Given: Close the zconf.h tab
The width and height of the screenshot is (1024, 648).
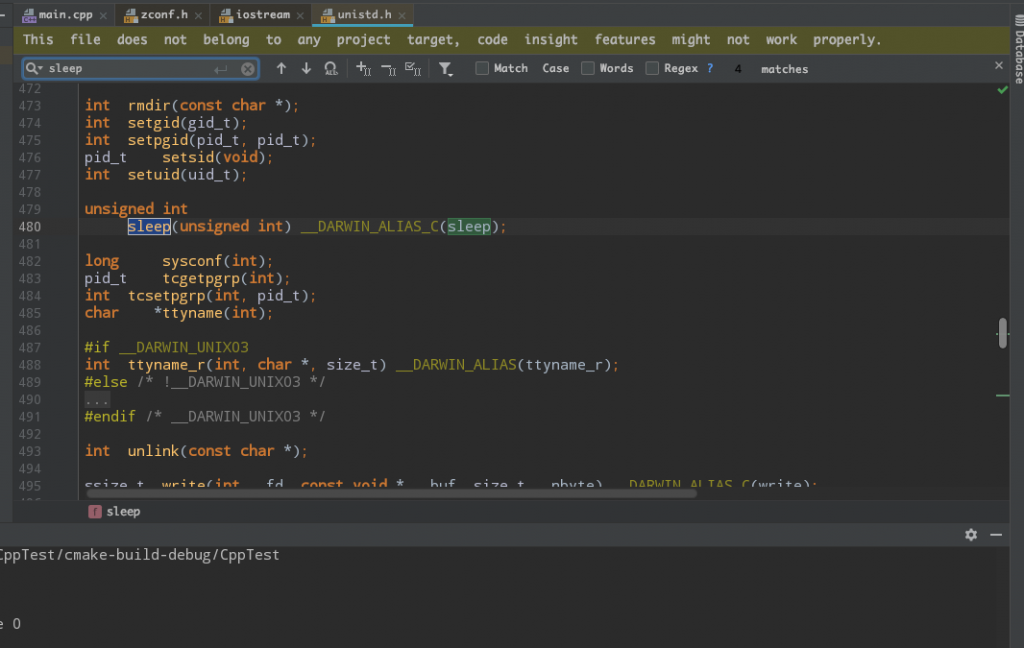Looking at the screenshot, I should click(198, 15).
